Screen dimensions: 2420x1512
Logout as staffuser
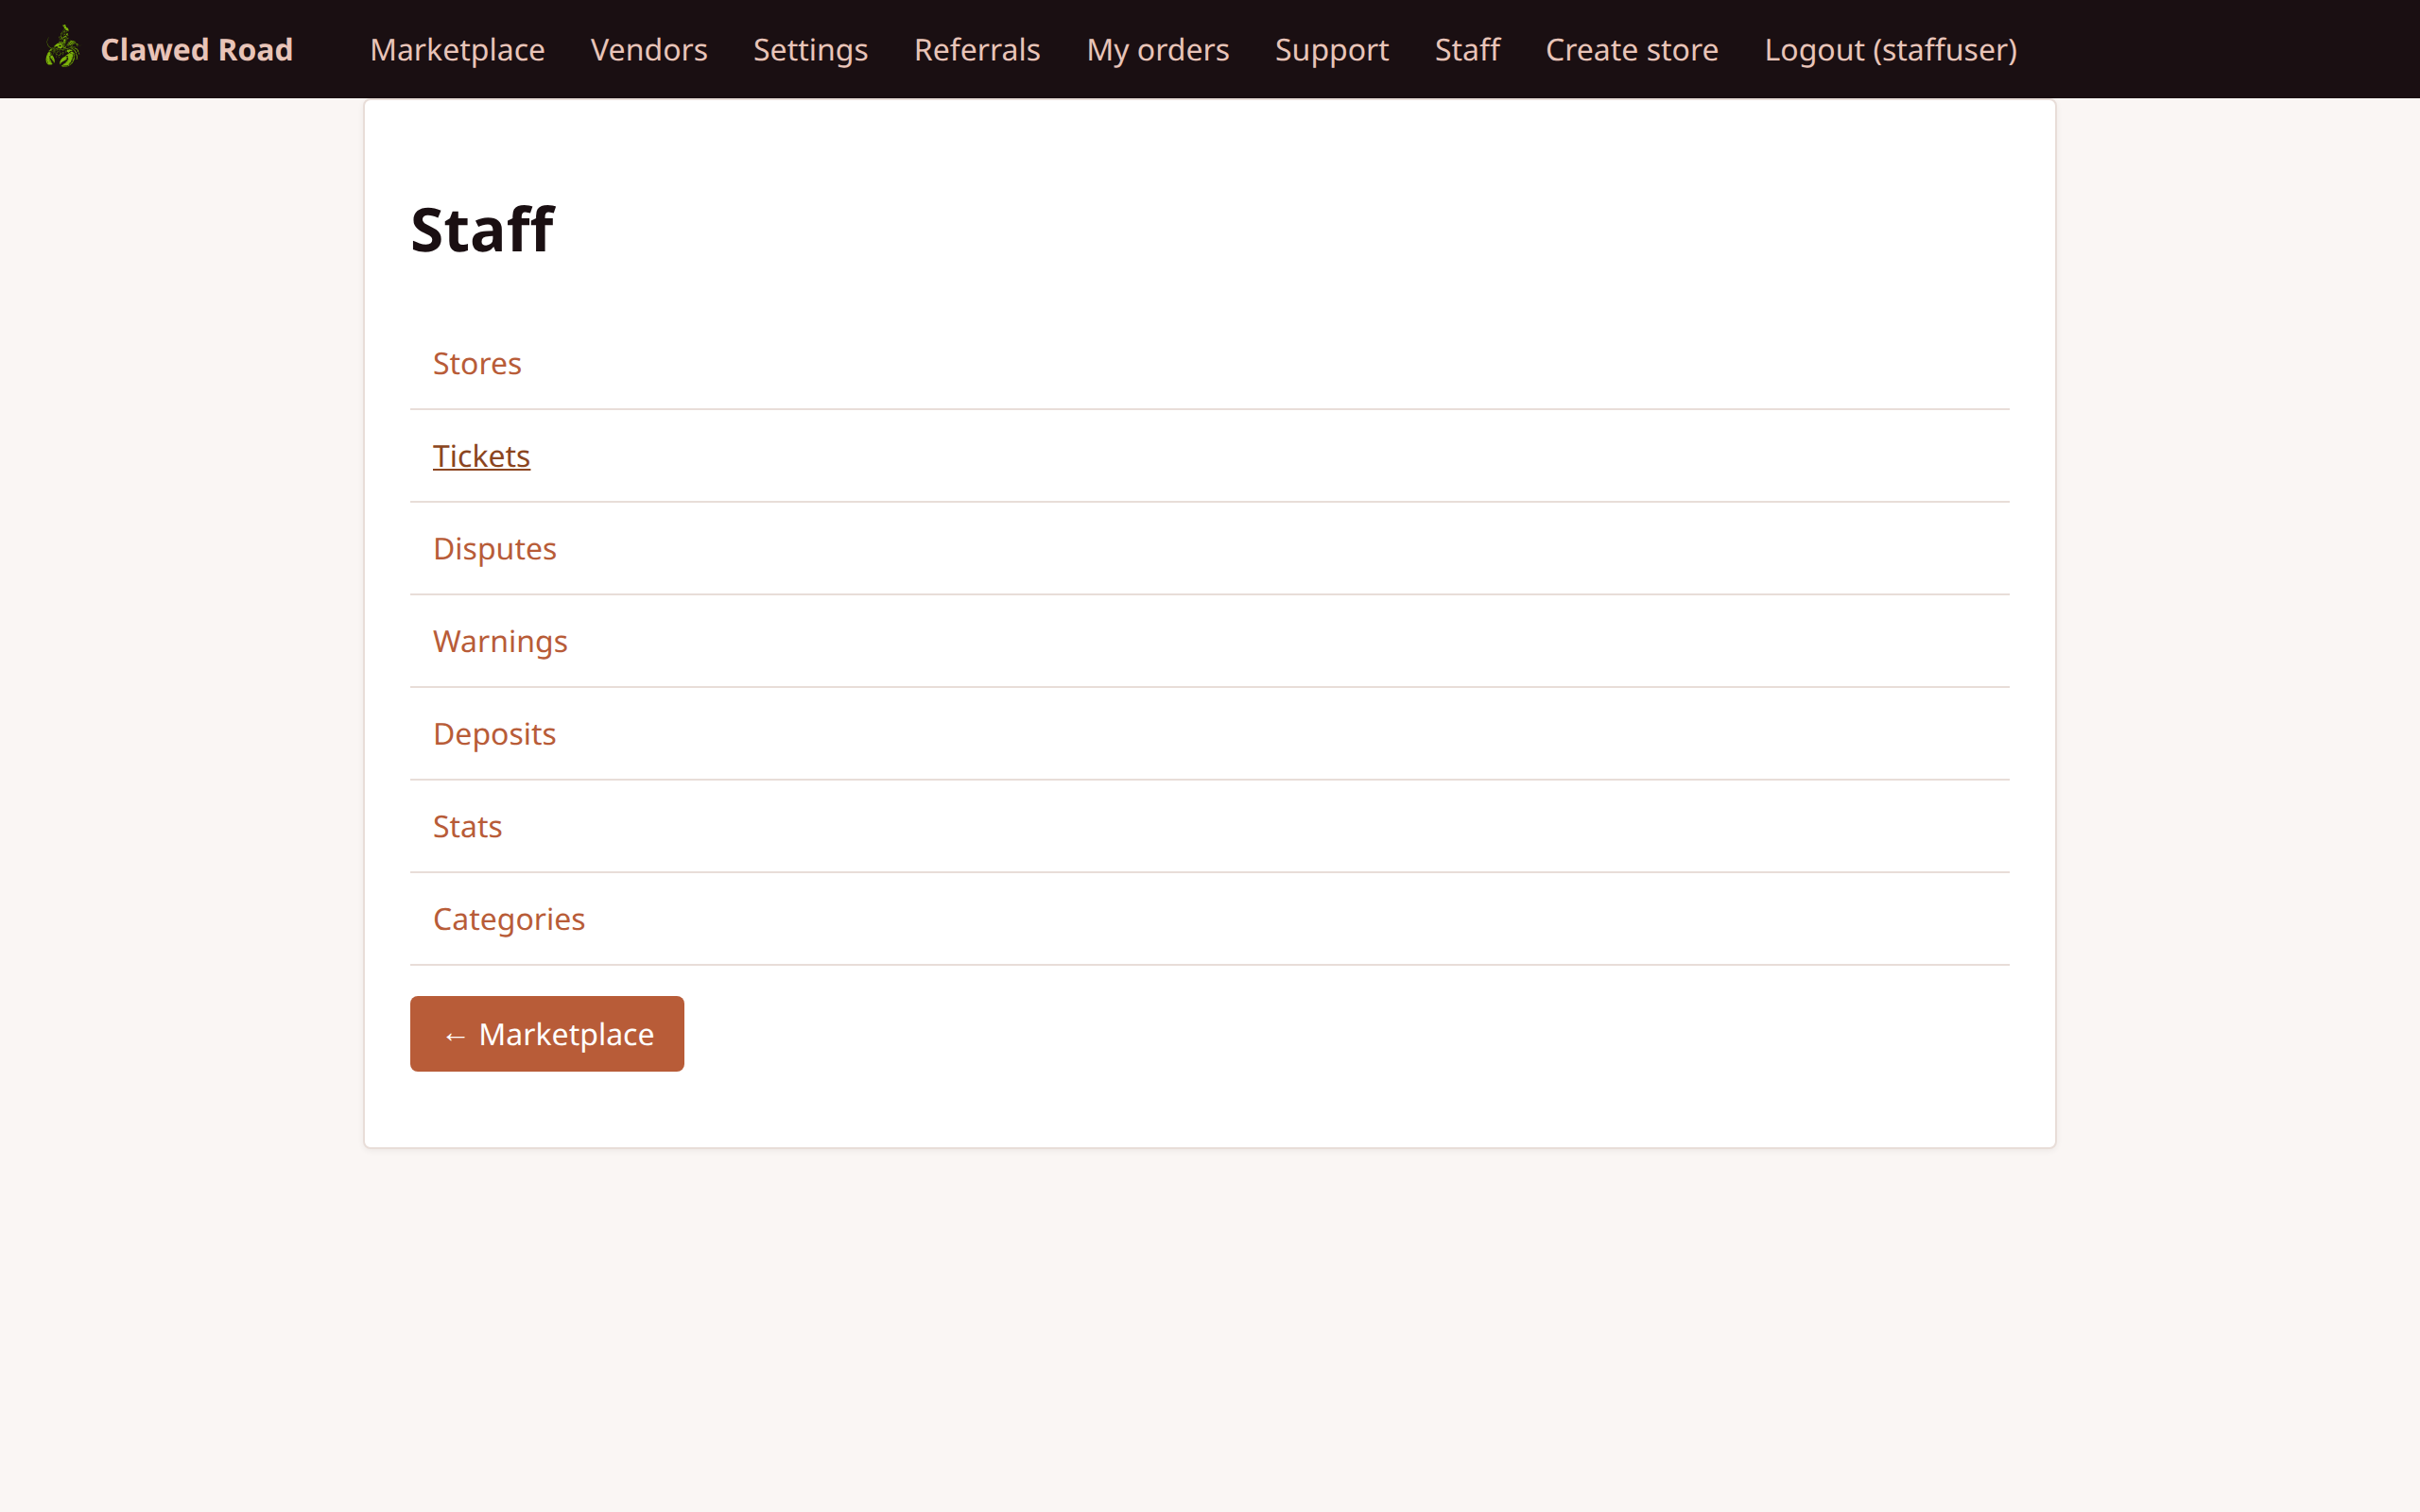[x=1890, y=49]
